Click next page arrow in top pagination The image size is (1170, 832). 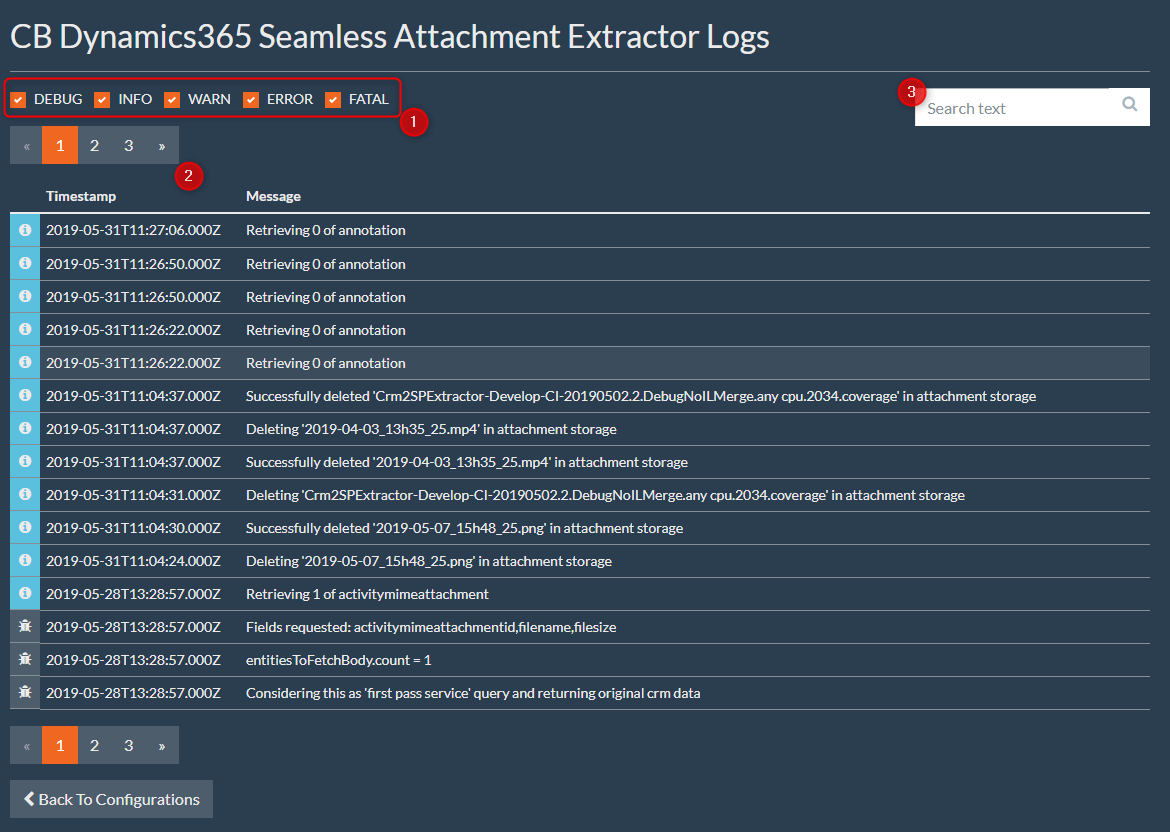(x=162, y=146)
